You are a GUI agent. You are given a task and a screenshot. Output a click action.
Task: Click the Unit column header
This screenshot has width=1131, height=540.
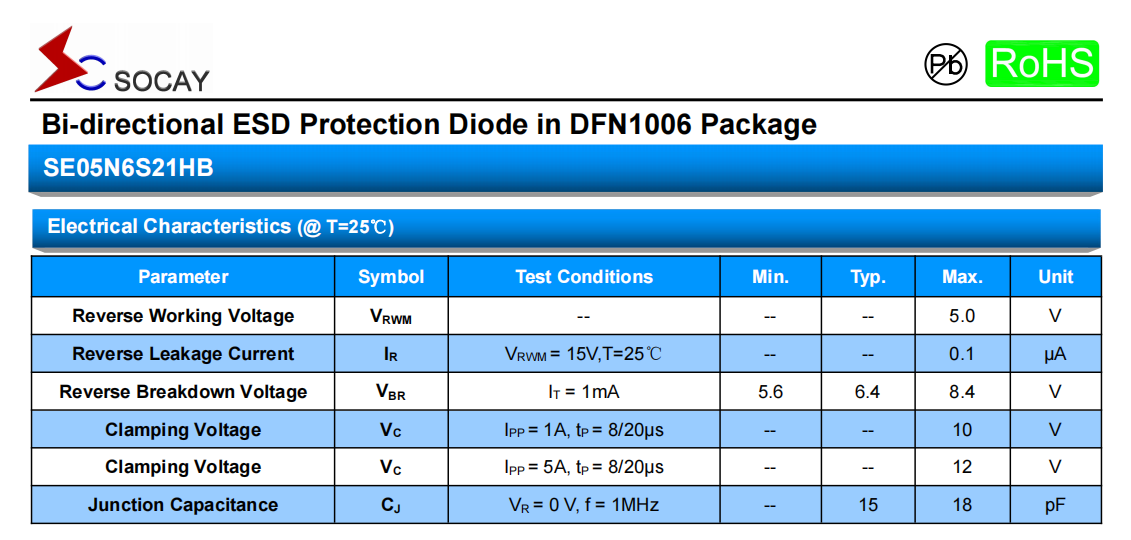[x=1055, y=277]
